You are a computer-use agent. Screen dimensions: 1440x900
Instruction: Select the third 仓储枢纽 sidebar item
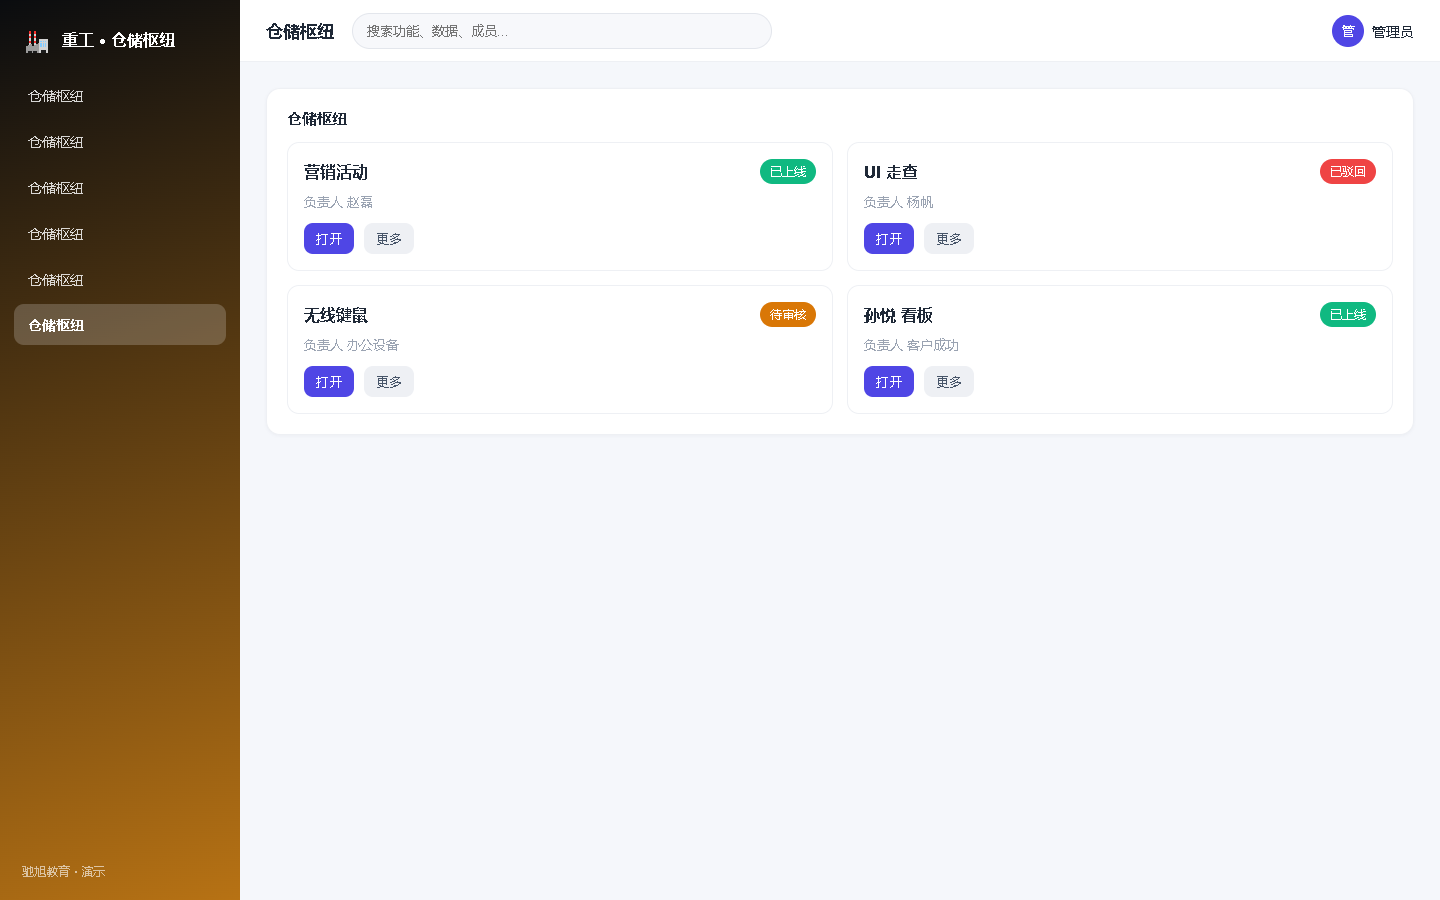point(120,188)
